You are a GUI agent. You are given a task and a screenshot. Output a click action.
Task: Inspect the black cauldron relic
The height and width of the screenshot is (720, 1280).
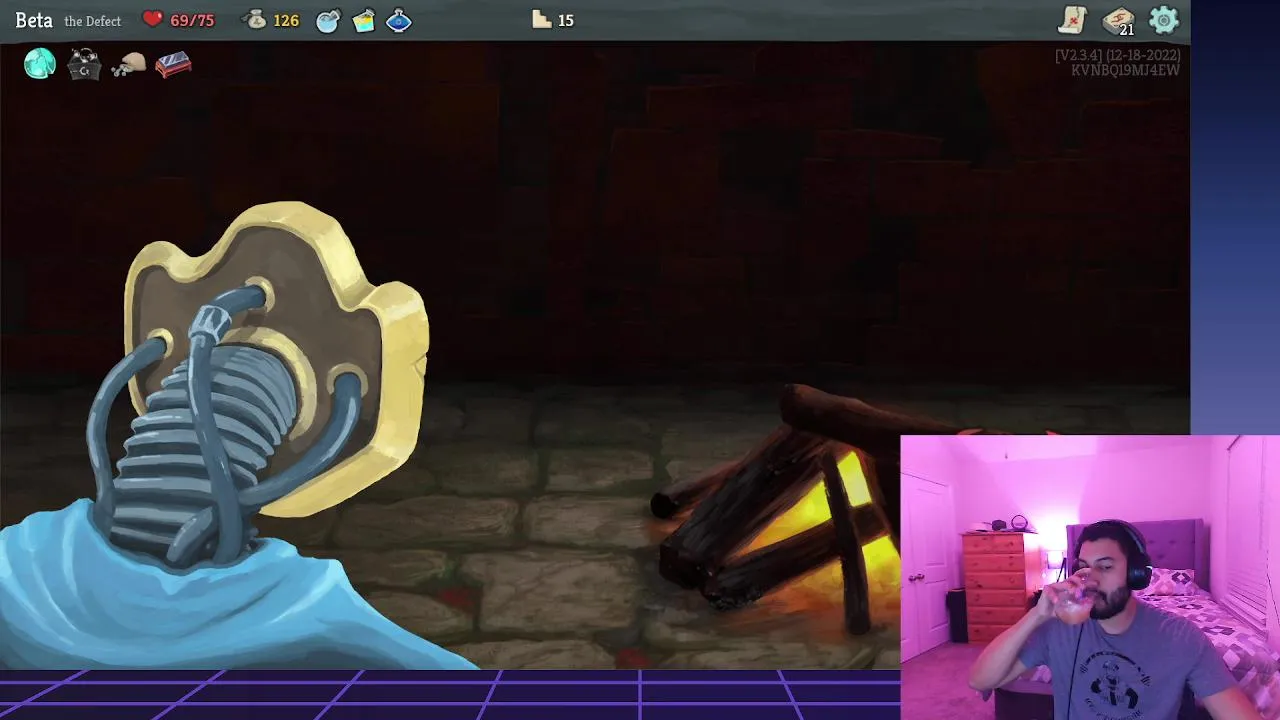[84, 65]
